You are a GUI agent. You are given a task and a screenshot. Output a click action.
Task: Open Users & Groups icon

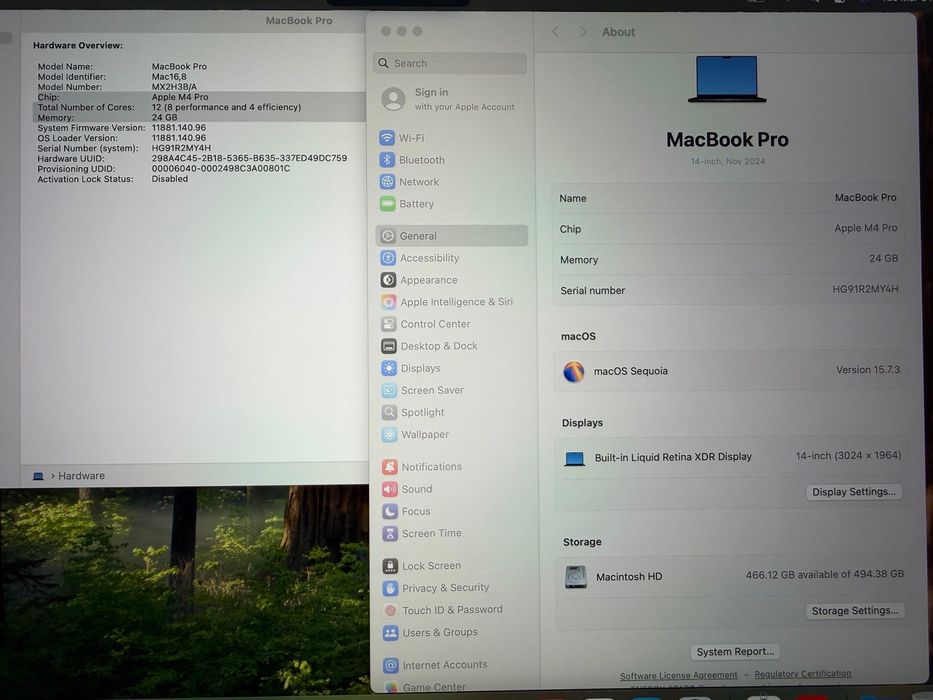tap(390, 632)
